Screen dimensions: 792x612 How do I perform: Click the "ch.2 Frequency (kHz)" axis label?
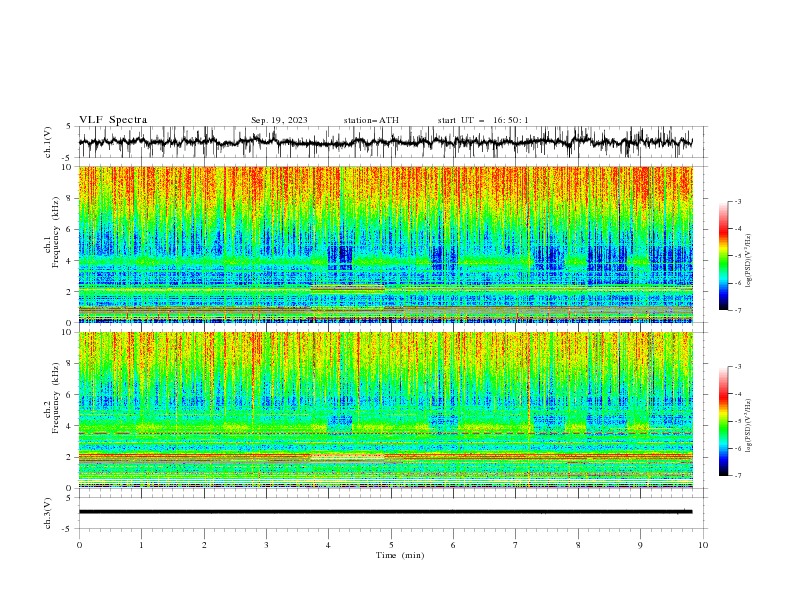[52, 399]
